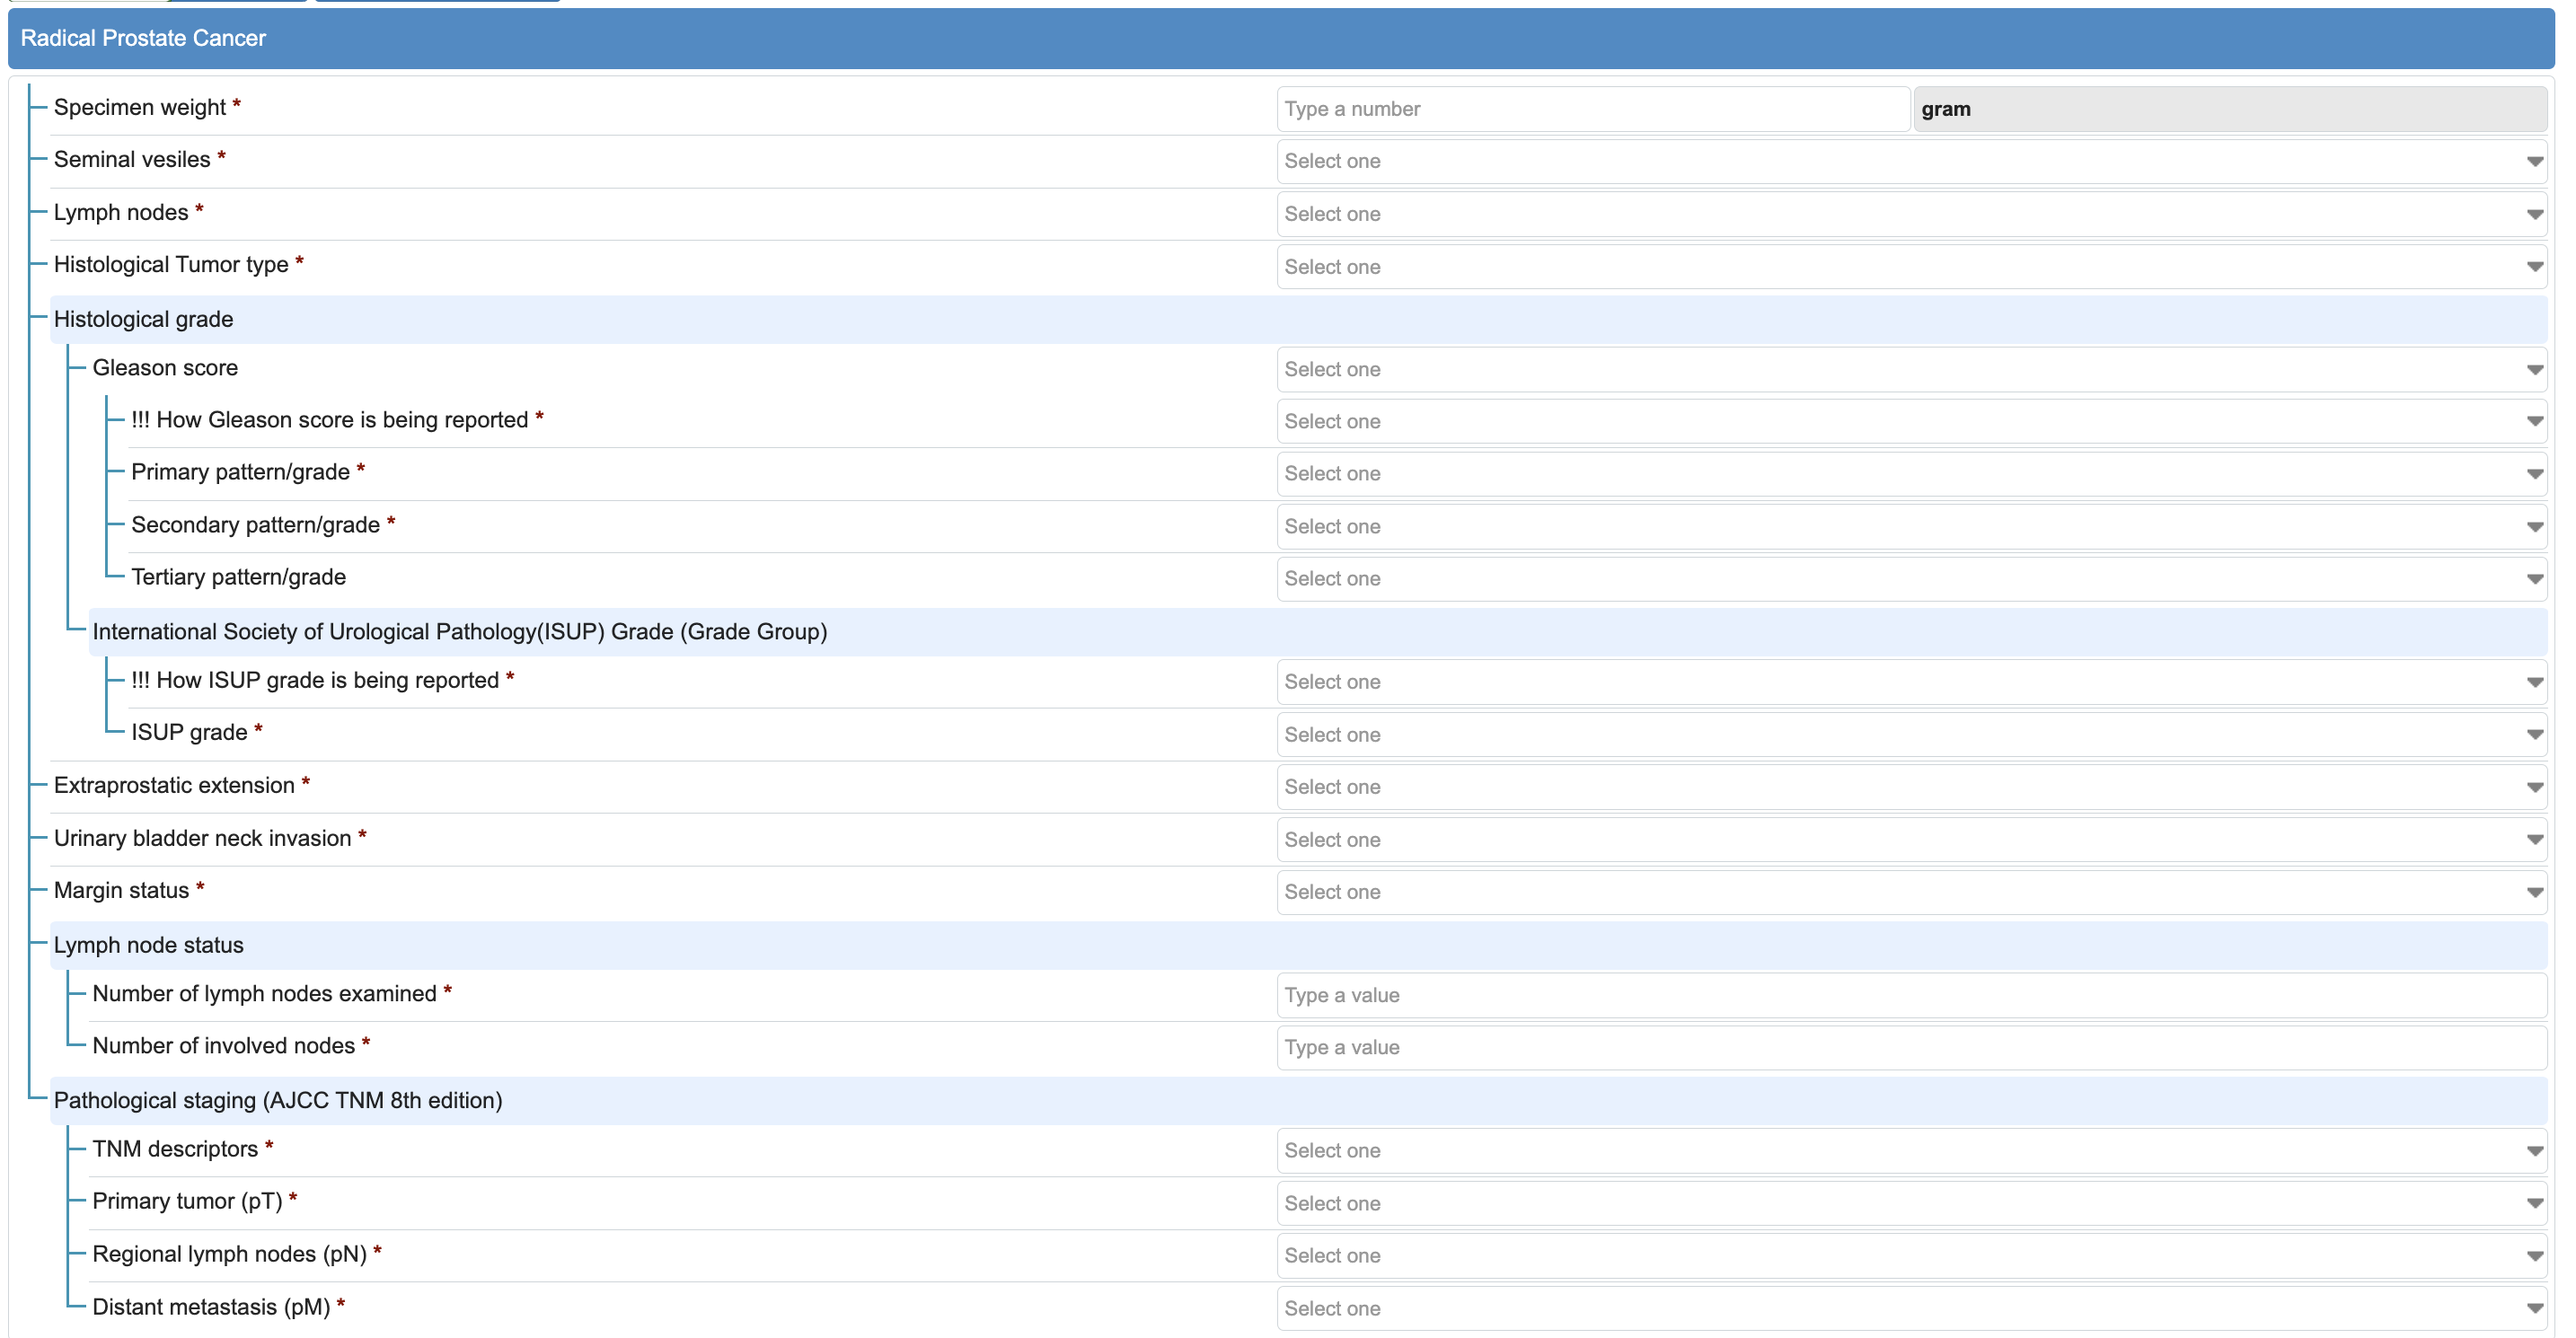Open the Margin status dropdown
2576x1338 pixels.
[x=1910, y=891]
